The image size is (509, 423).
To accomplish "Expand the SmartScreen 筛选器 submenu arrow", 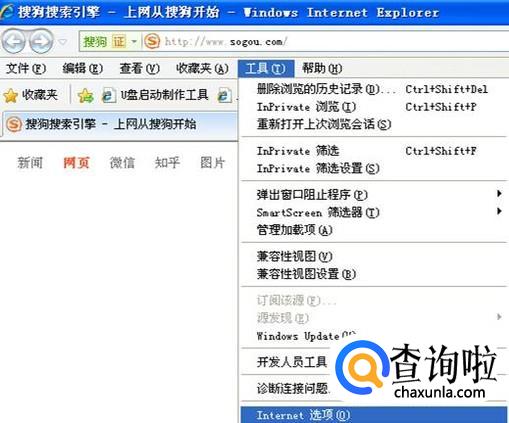I will (x=499, y=211).
